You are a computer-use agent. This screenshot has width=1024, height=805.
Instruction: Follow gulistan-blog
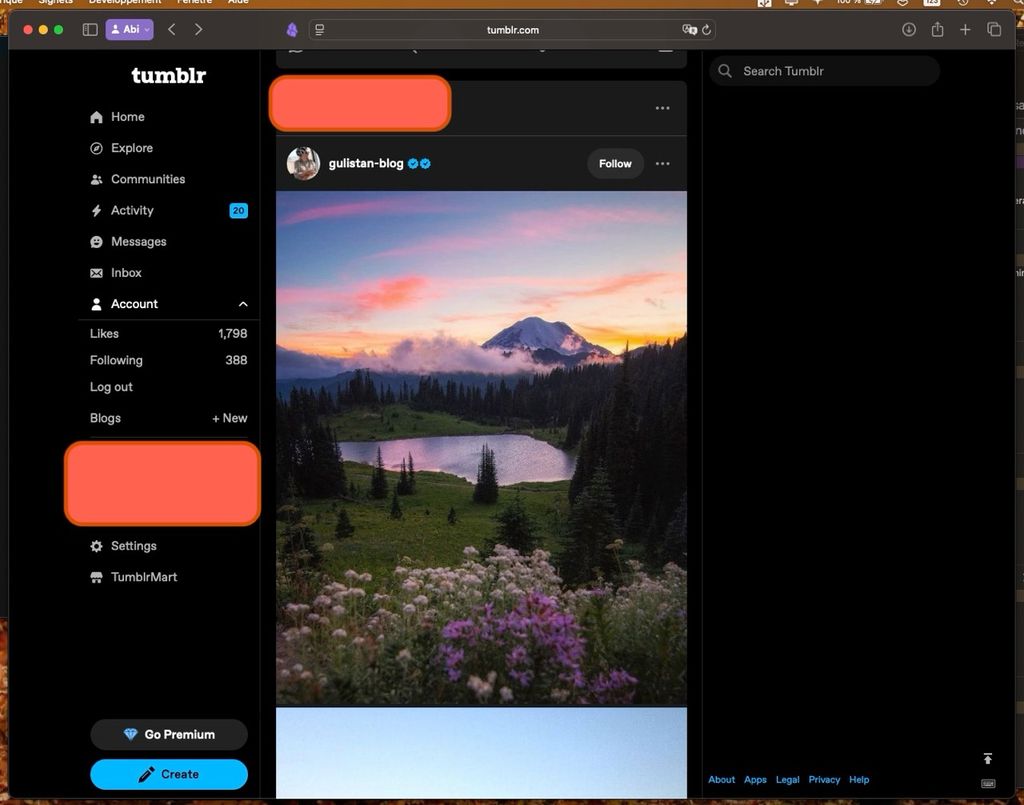615,164
